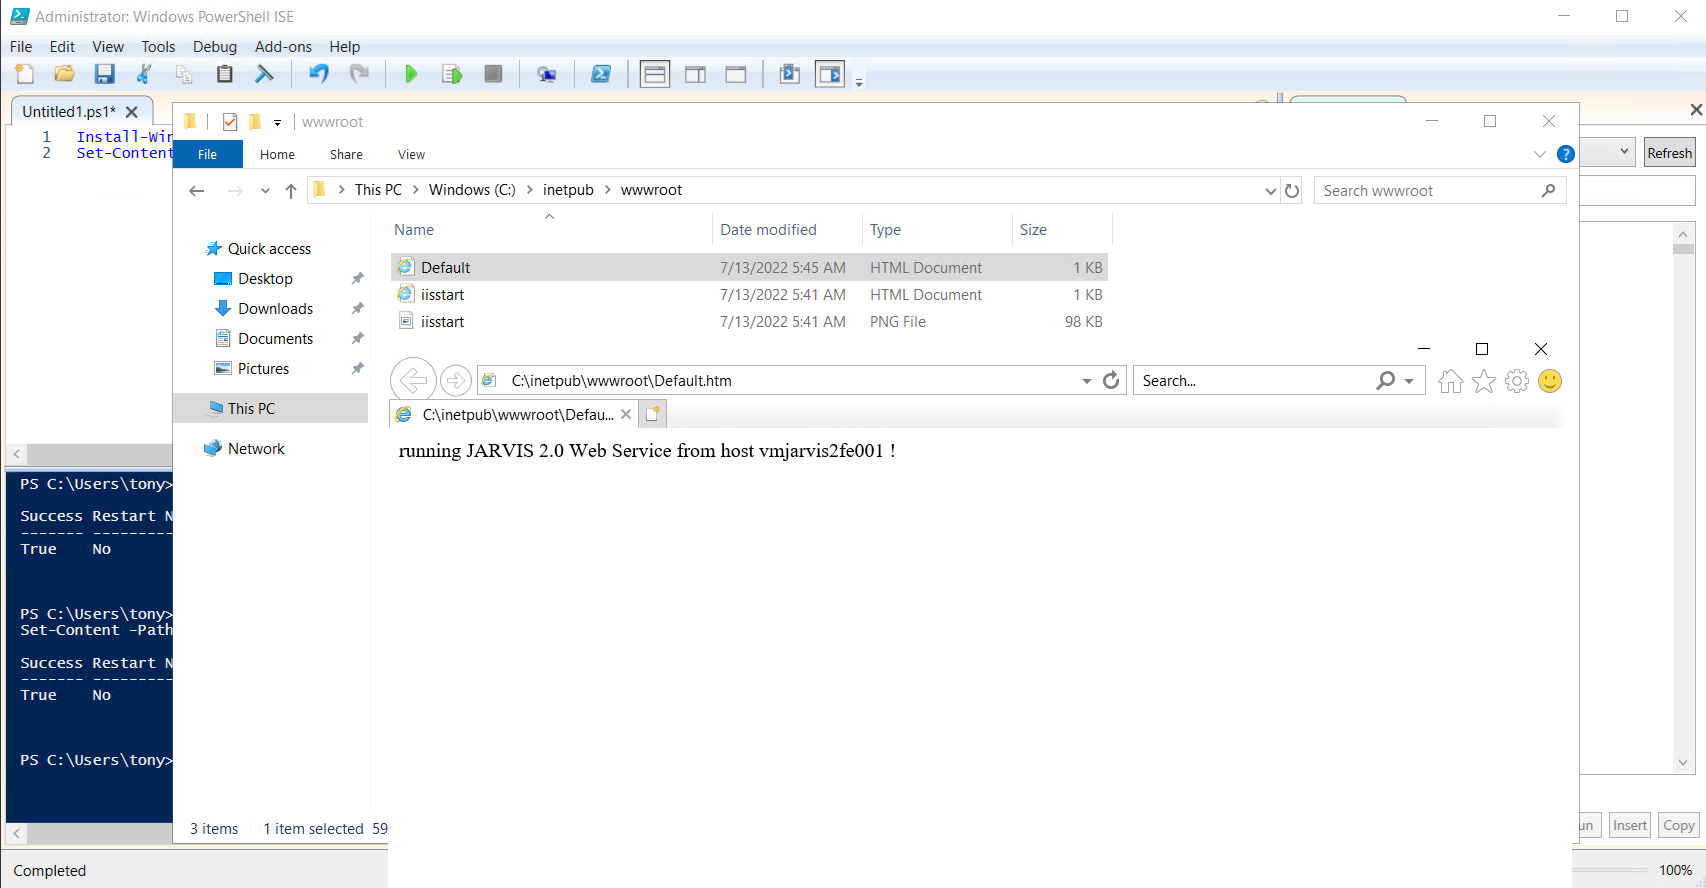This screenshot has height=888, width=1706.
Task: Open Internet Explorer tools gear icon
Action: [x=1517, y=381]
